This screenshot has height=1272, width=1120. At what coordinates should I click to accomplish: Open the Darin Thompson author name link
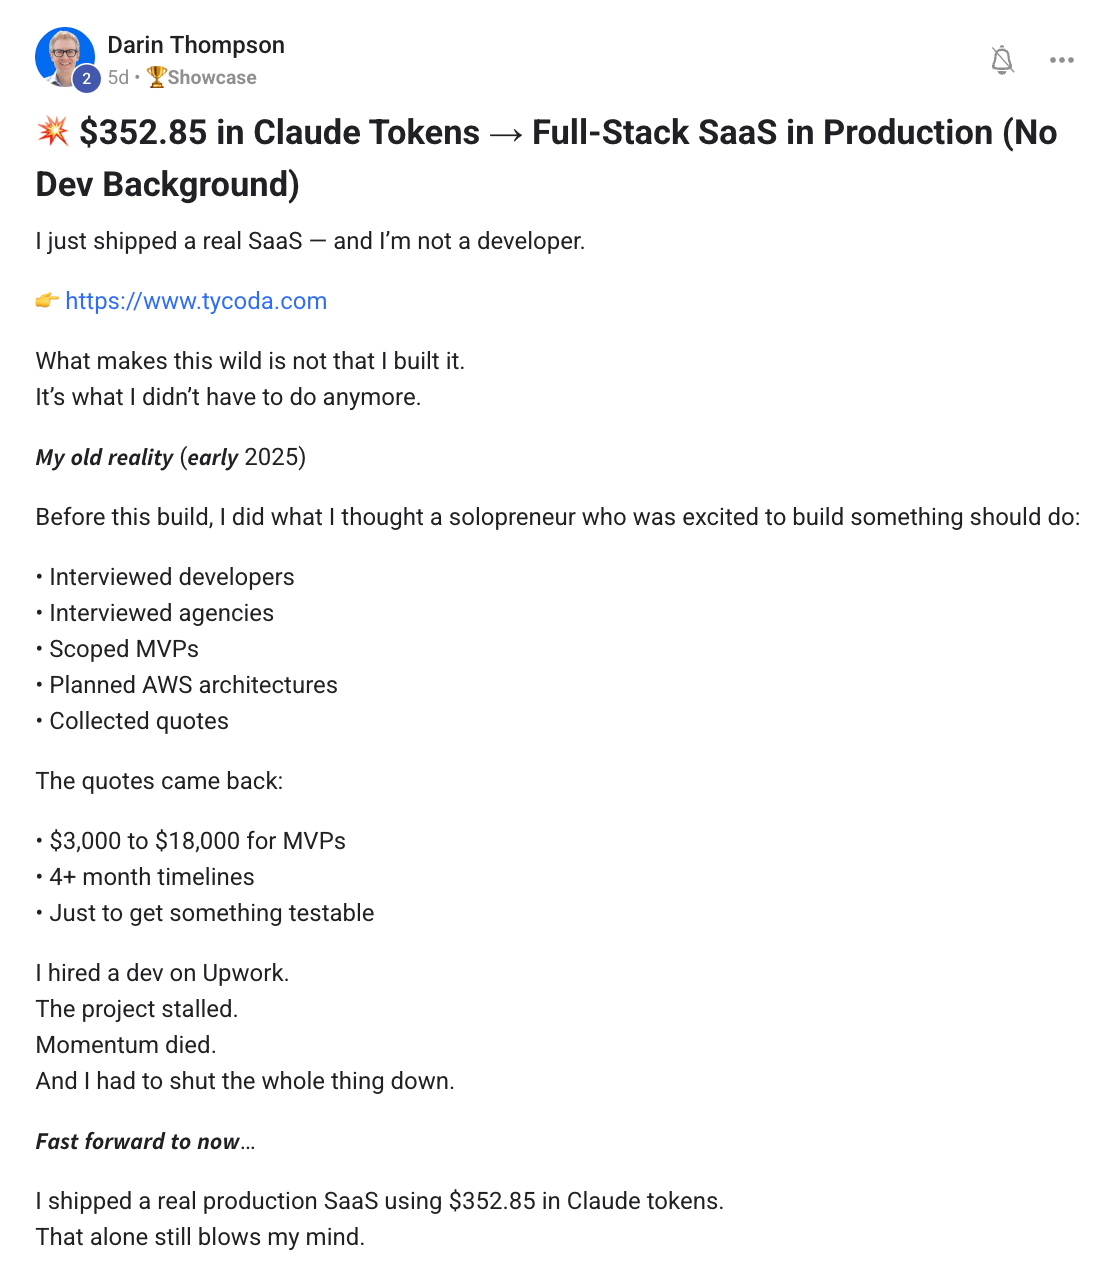196,45
